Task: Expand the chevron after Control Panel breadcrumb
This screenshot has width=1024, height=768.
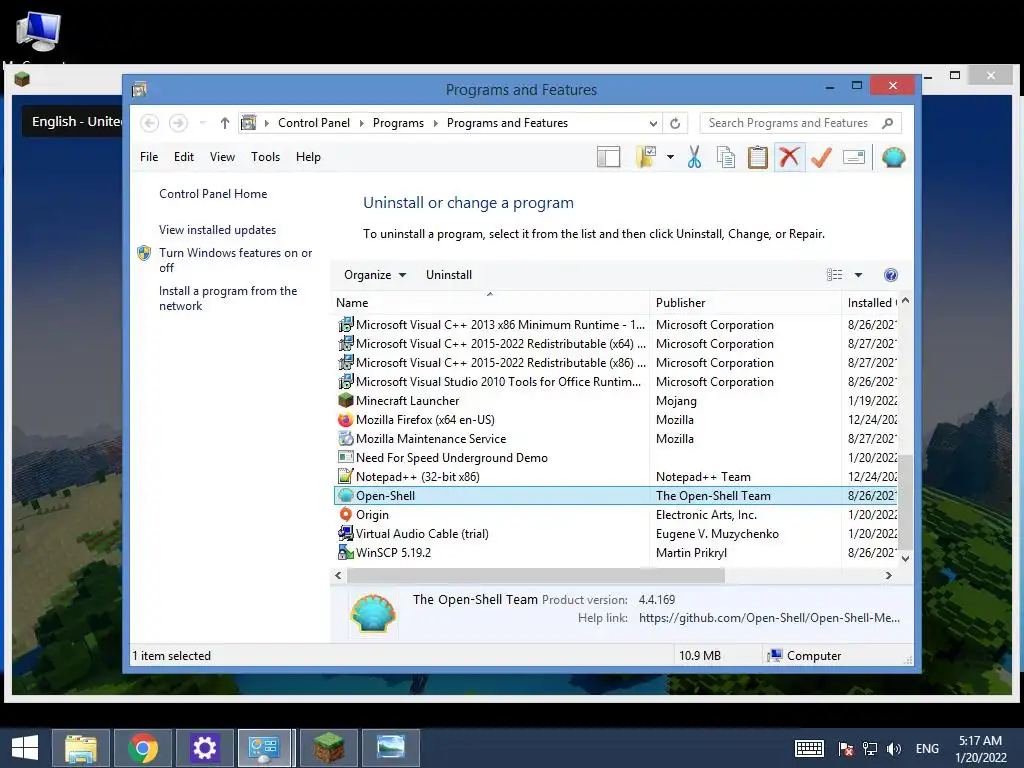Action: click(x=361, y=123)
